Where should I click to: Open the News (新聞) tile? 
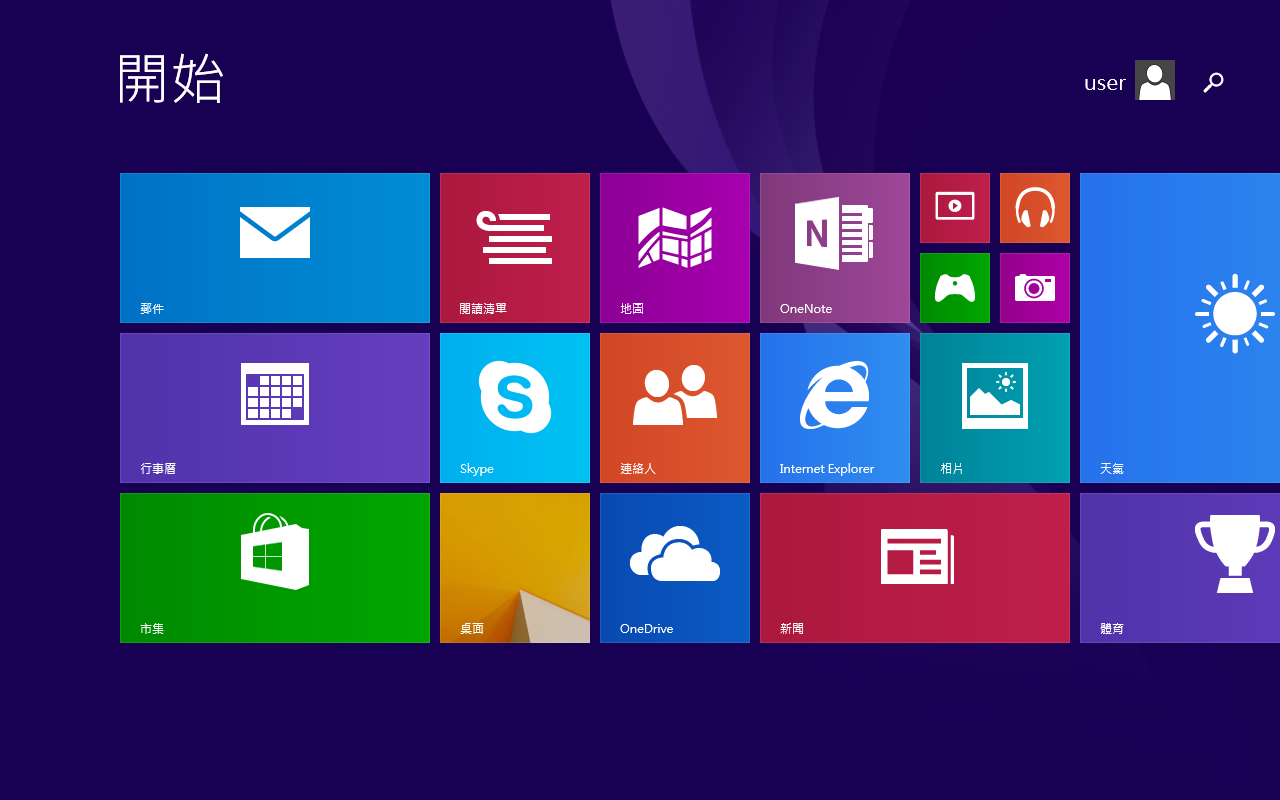pos(915,568)
